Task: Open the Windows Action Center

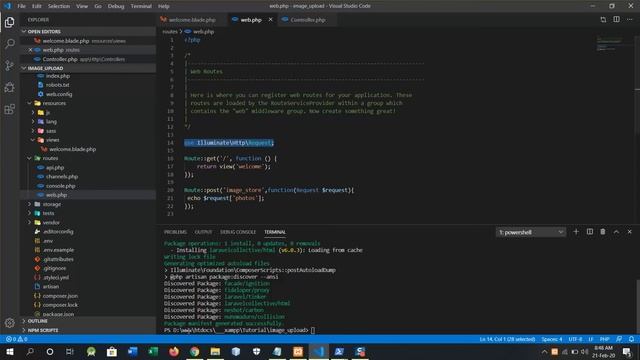Action: 627,351
